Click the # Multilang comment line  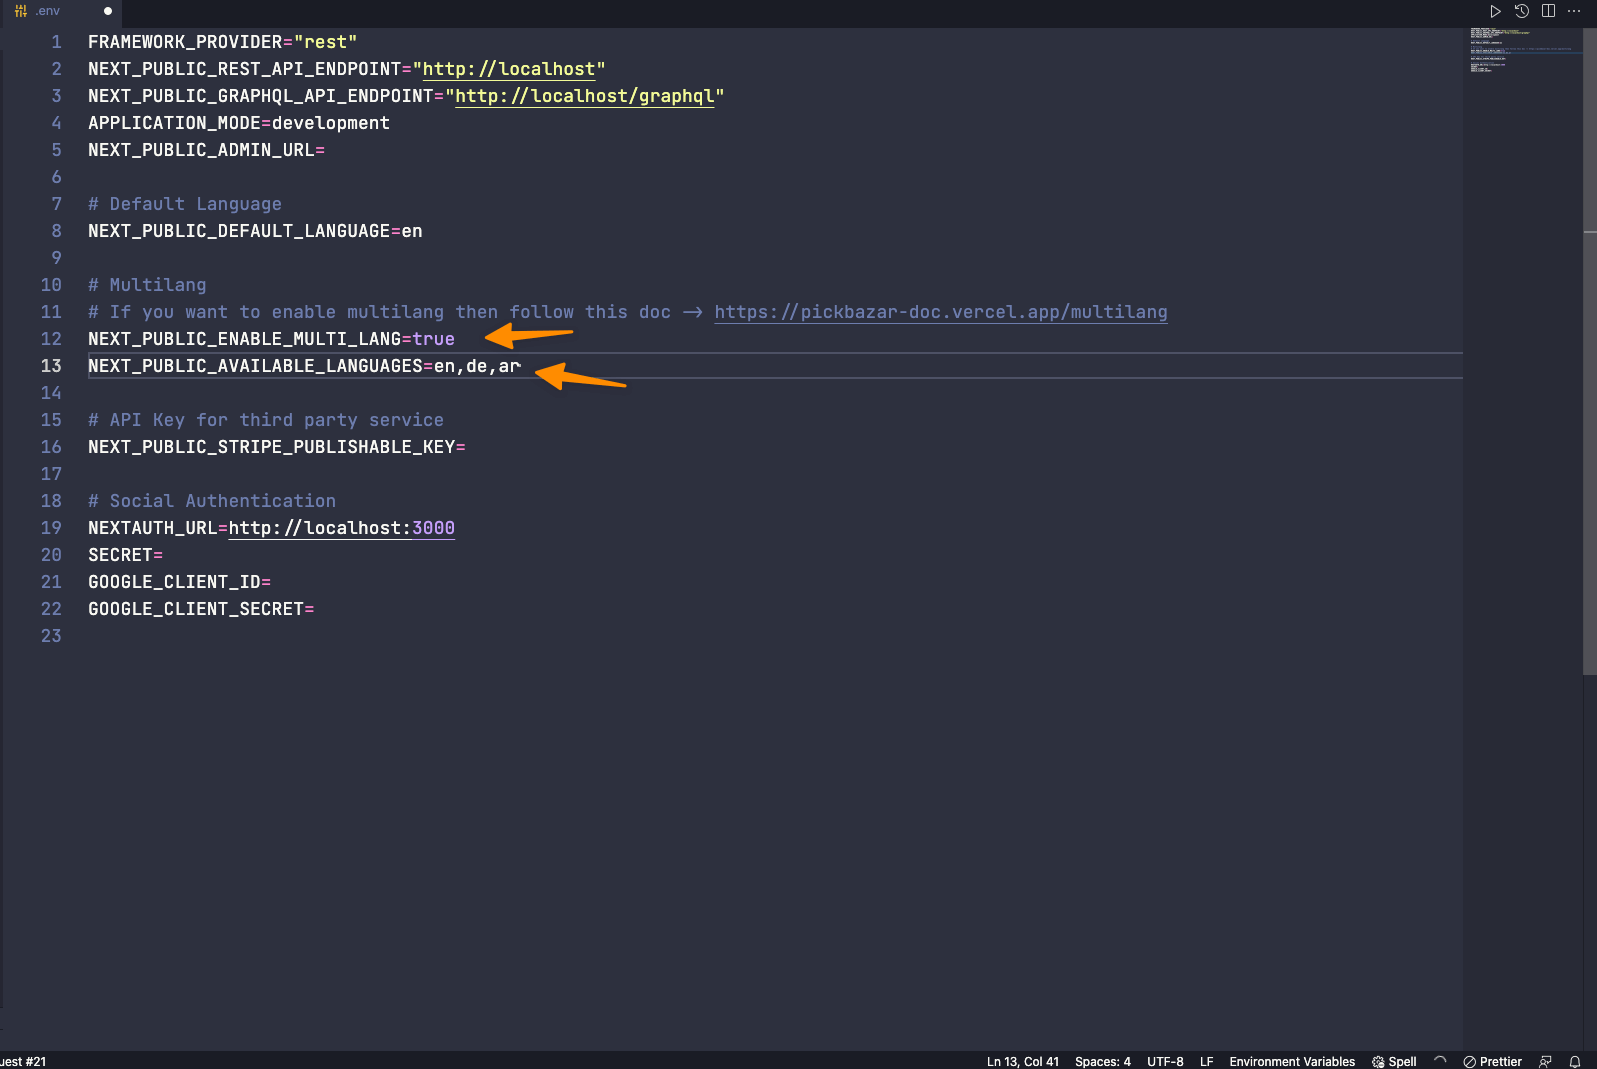pos(147,285)
